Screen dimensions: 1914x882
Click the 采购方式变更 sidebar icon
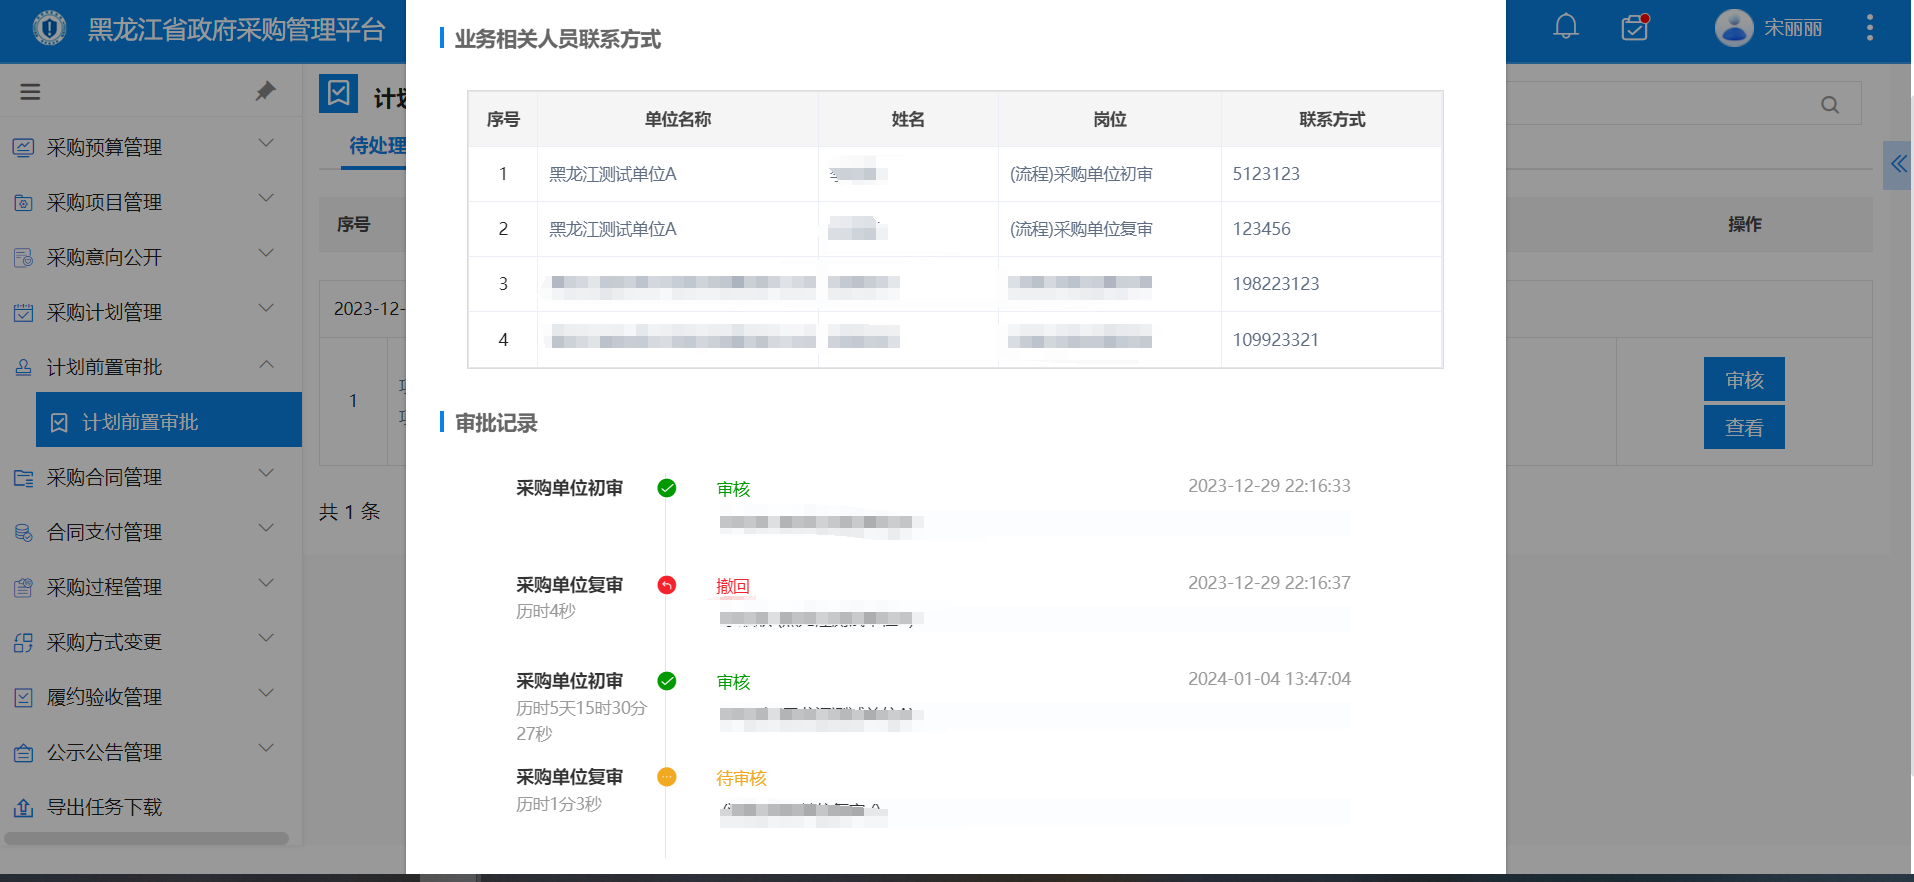23,643
